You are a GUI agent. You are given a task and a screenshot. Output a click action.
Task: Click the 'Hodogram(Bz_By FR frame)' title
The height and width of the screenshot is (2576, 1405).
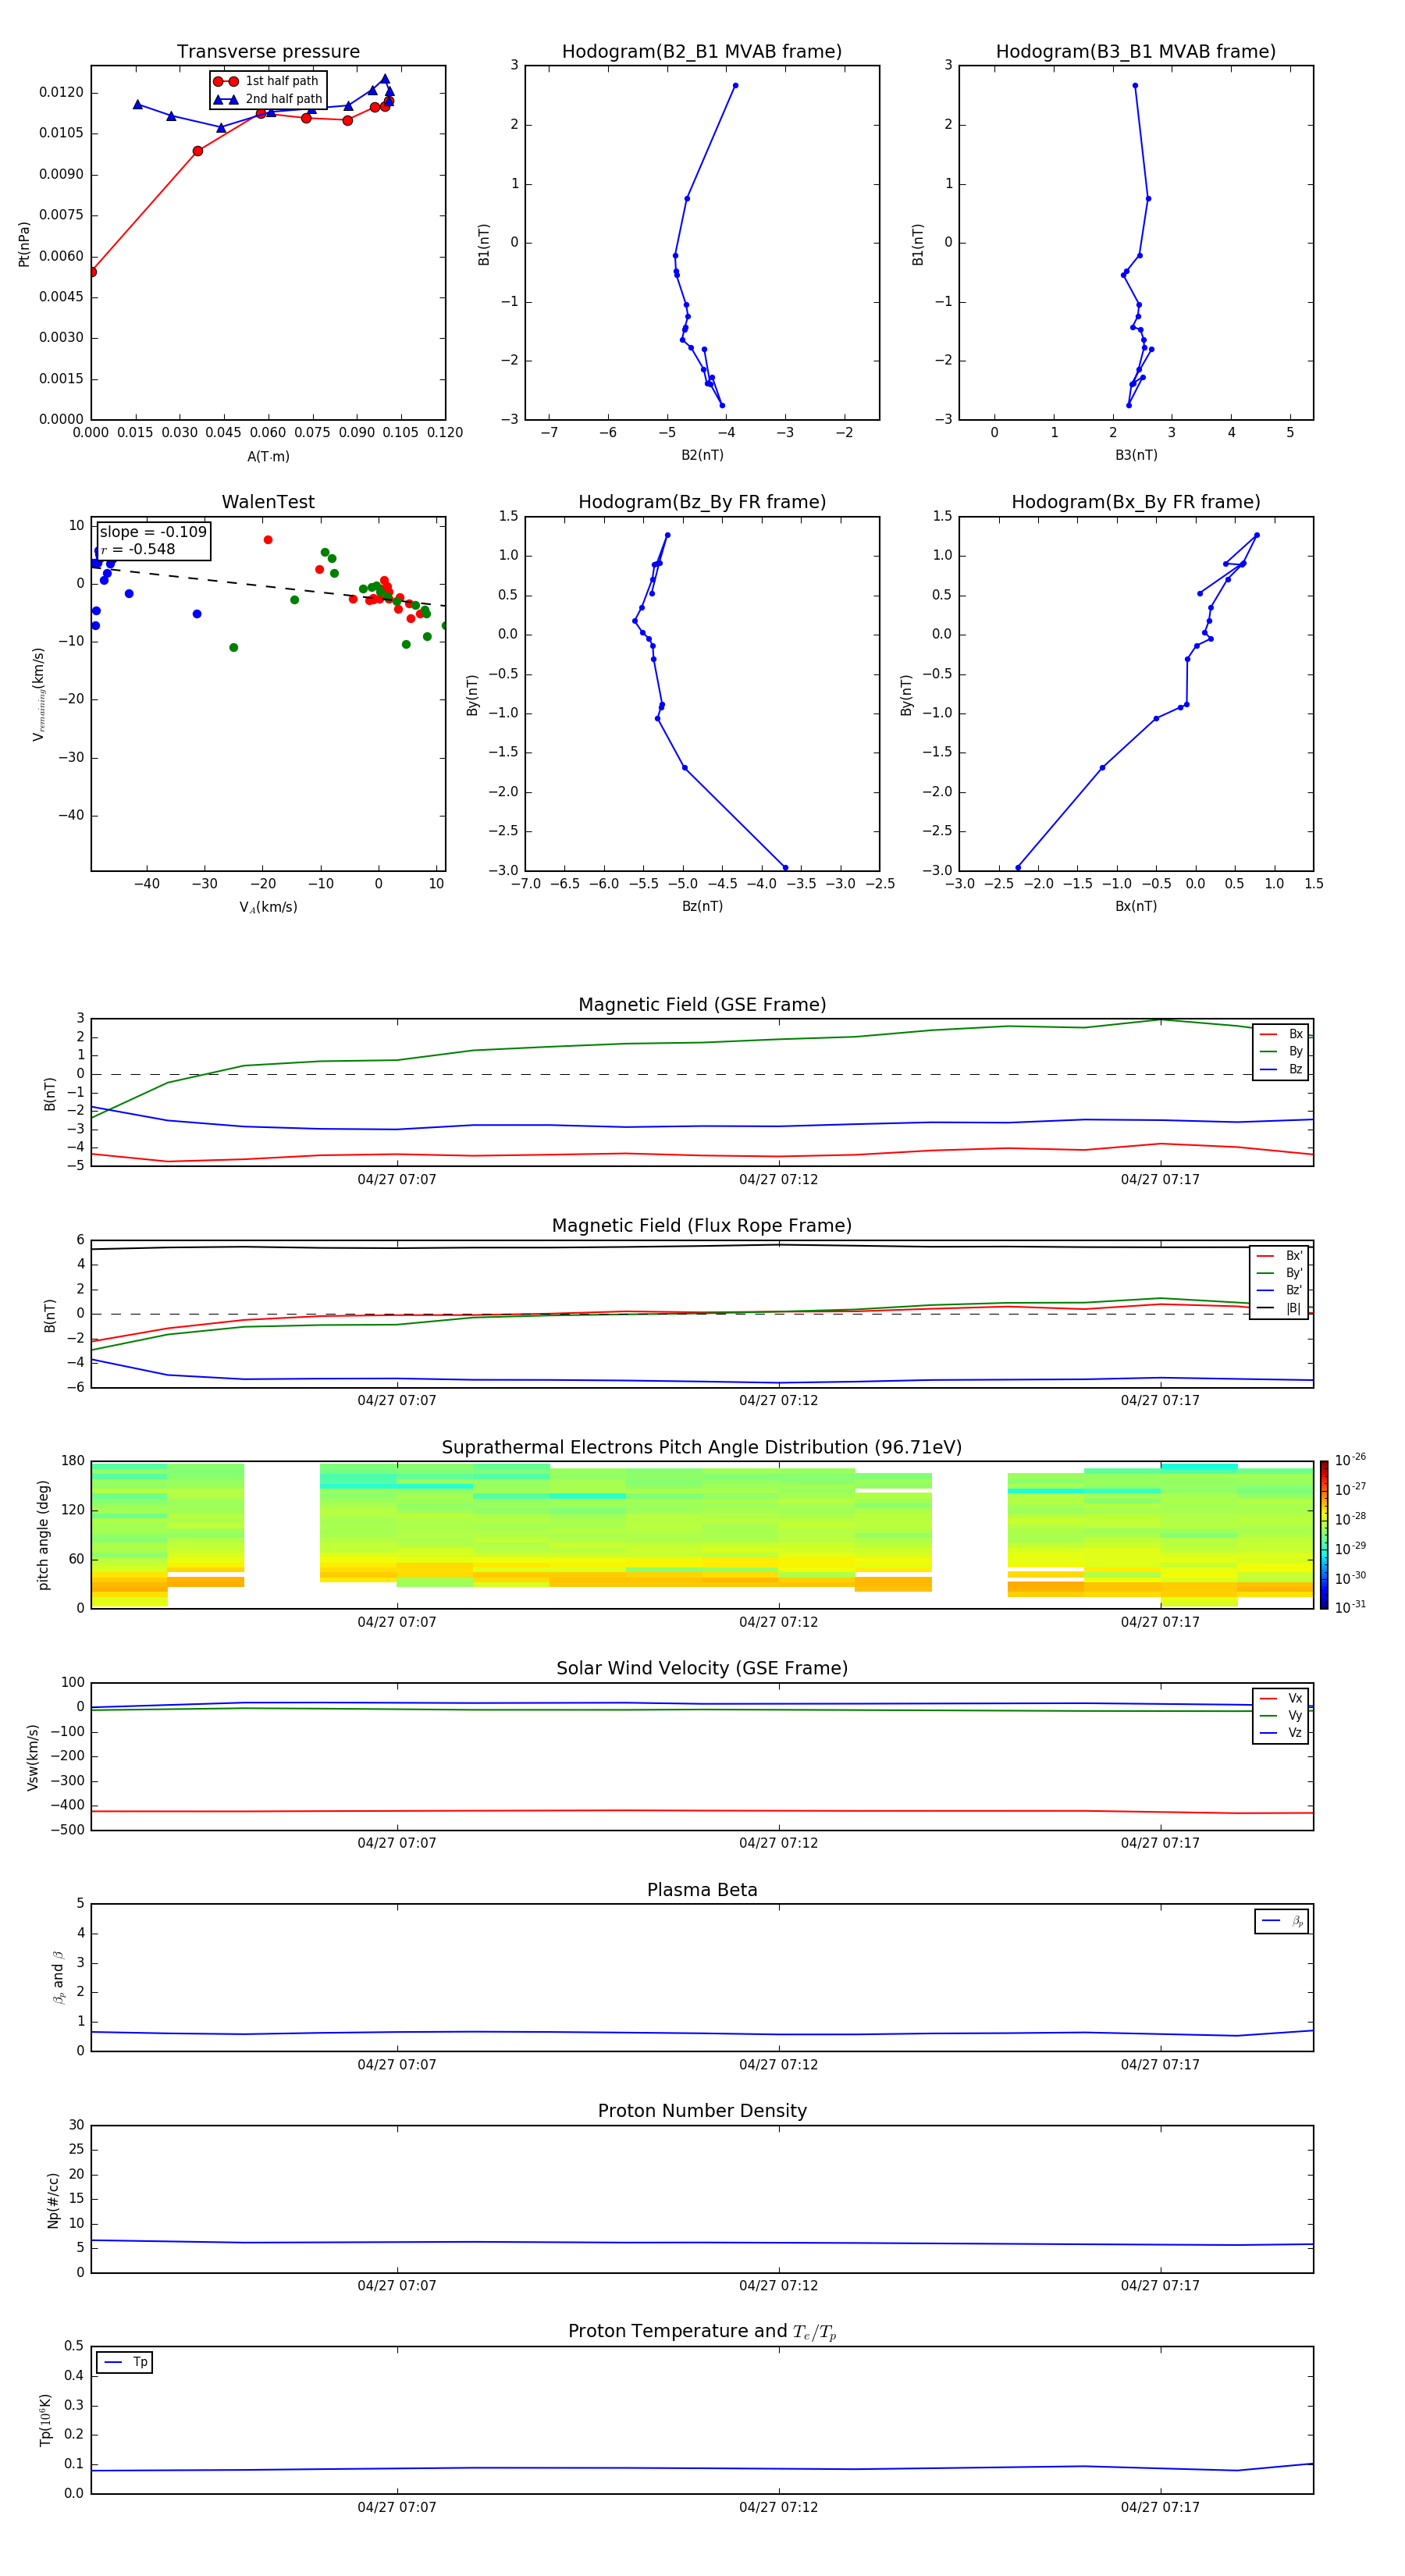pos(702,502)
